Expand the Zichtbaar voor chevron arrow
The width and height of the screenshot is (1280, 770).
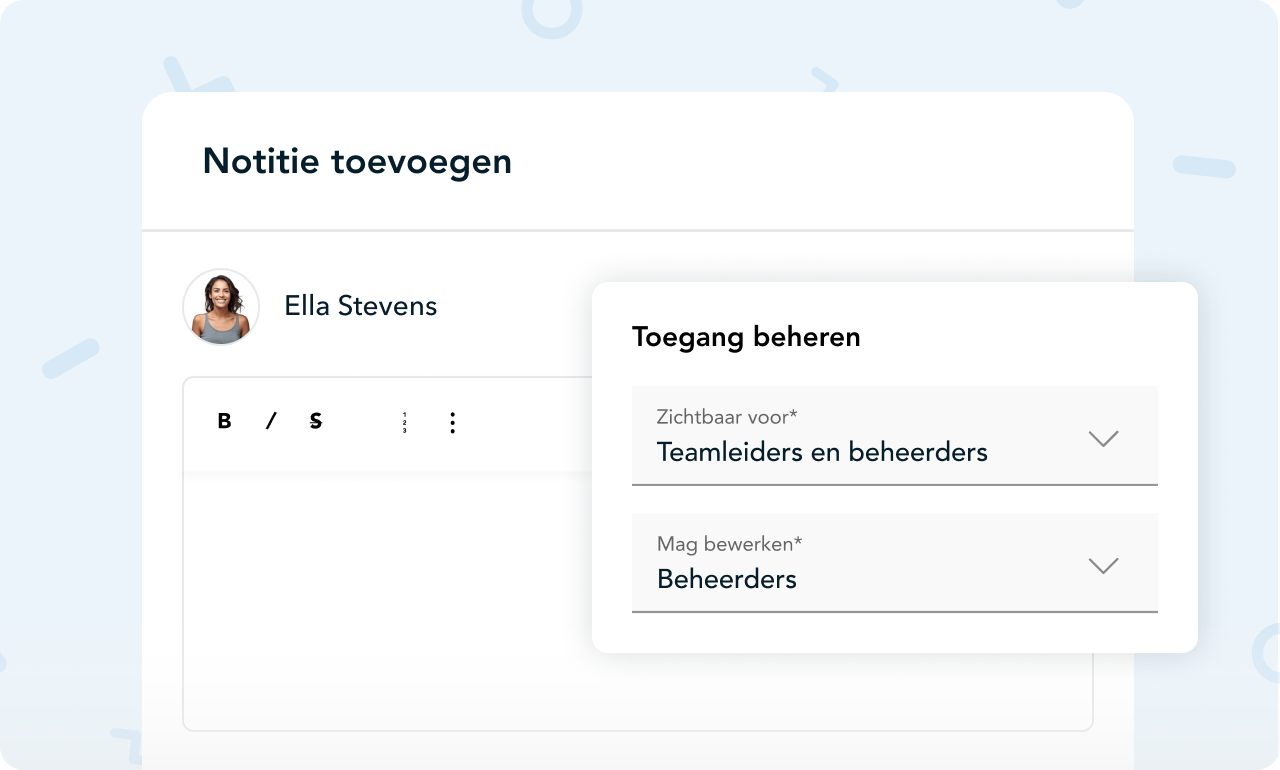tap(1103, 438)
